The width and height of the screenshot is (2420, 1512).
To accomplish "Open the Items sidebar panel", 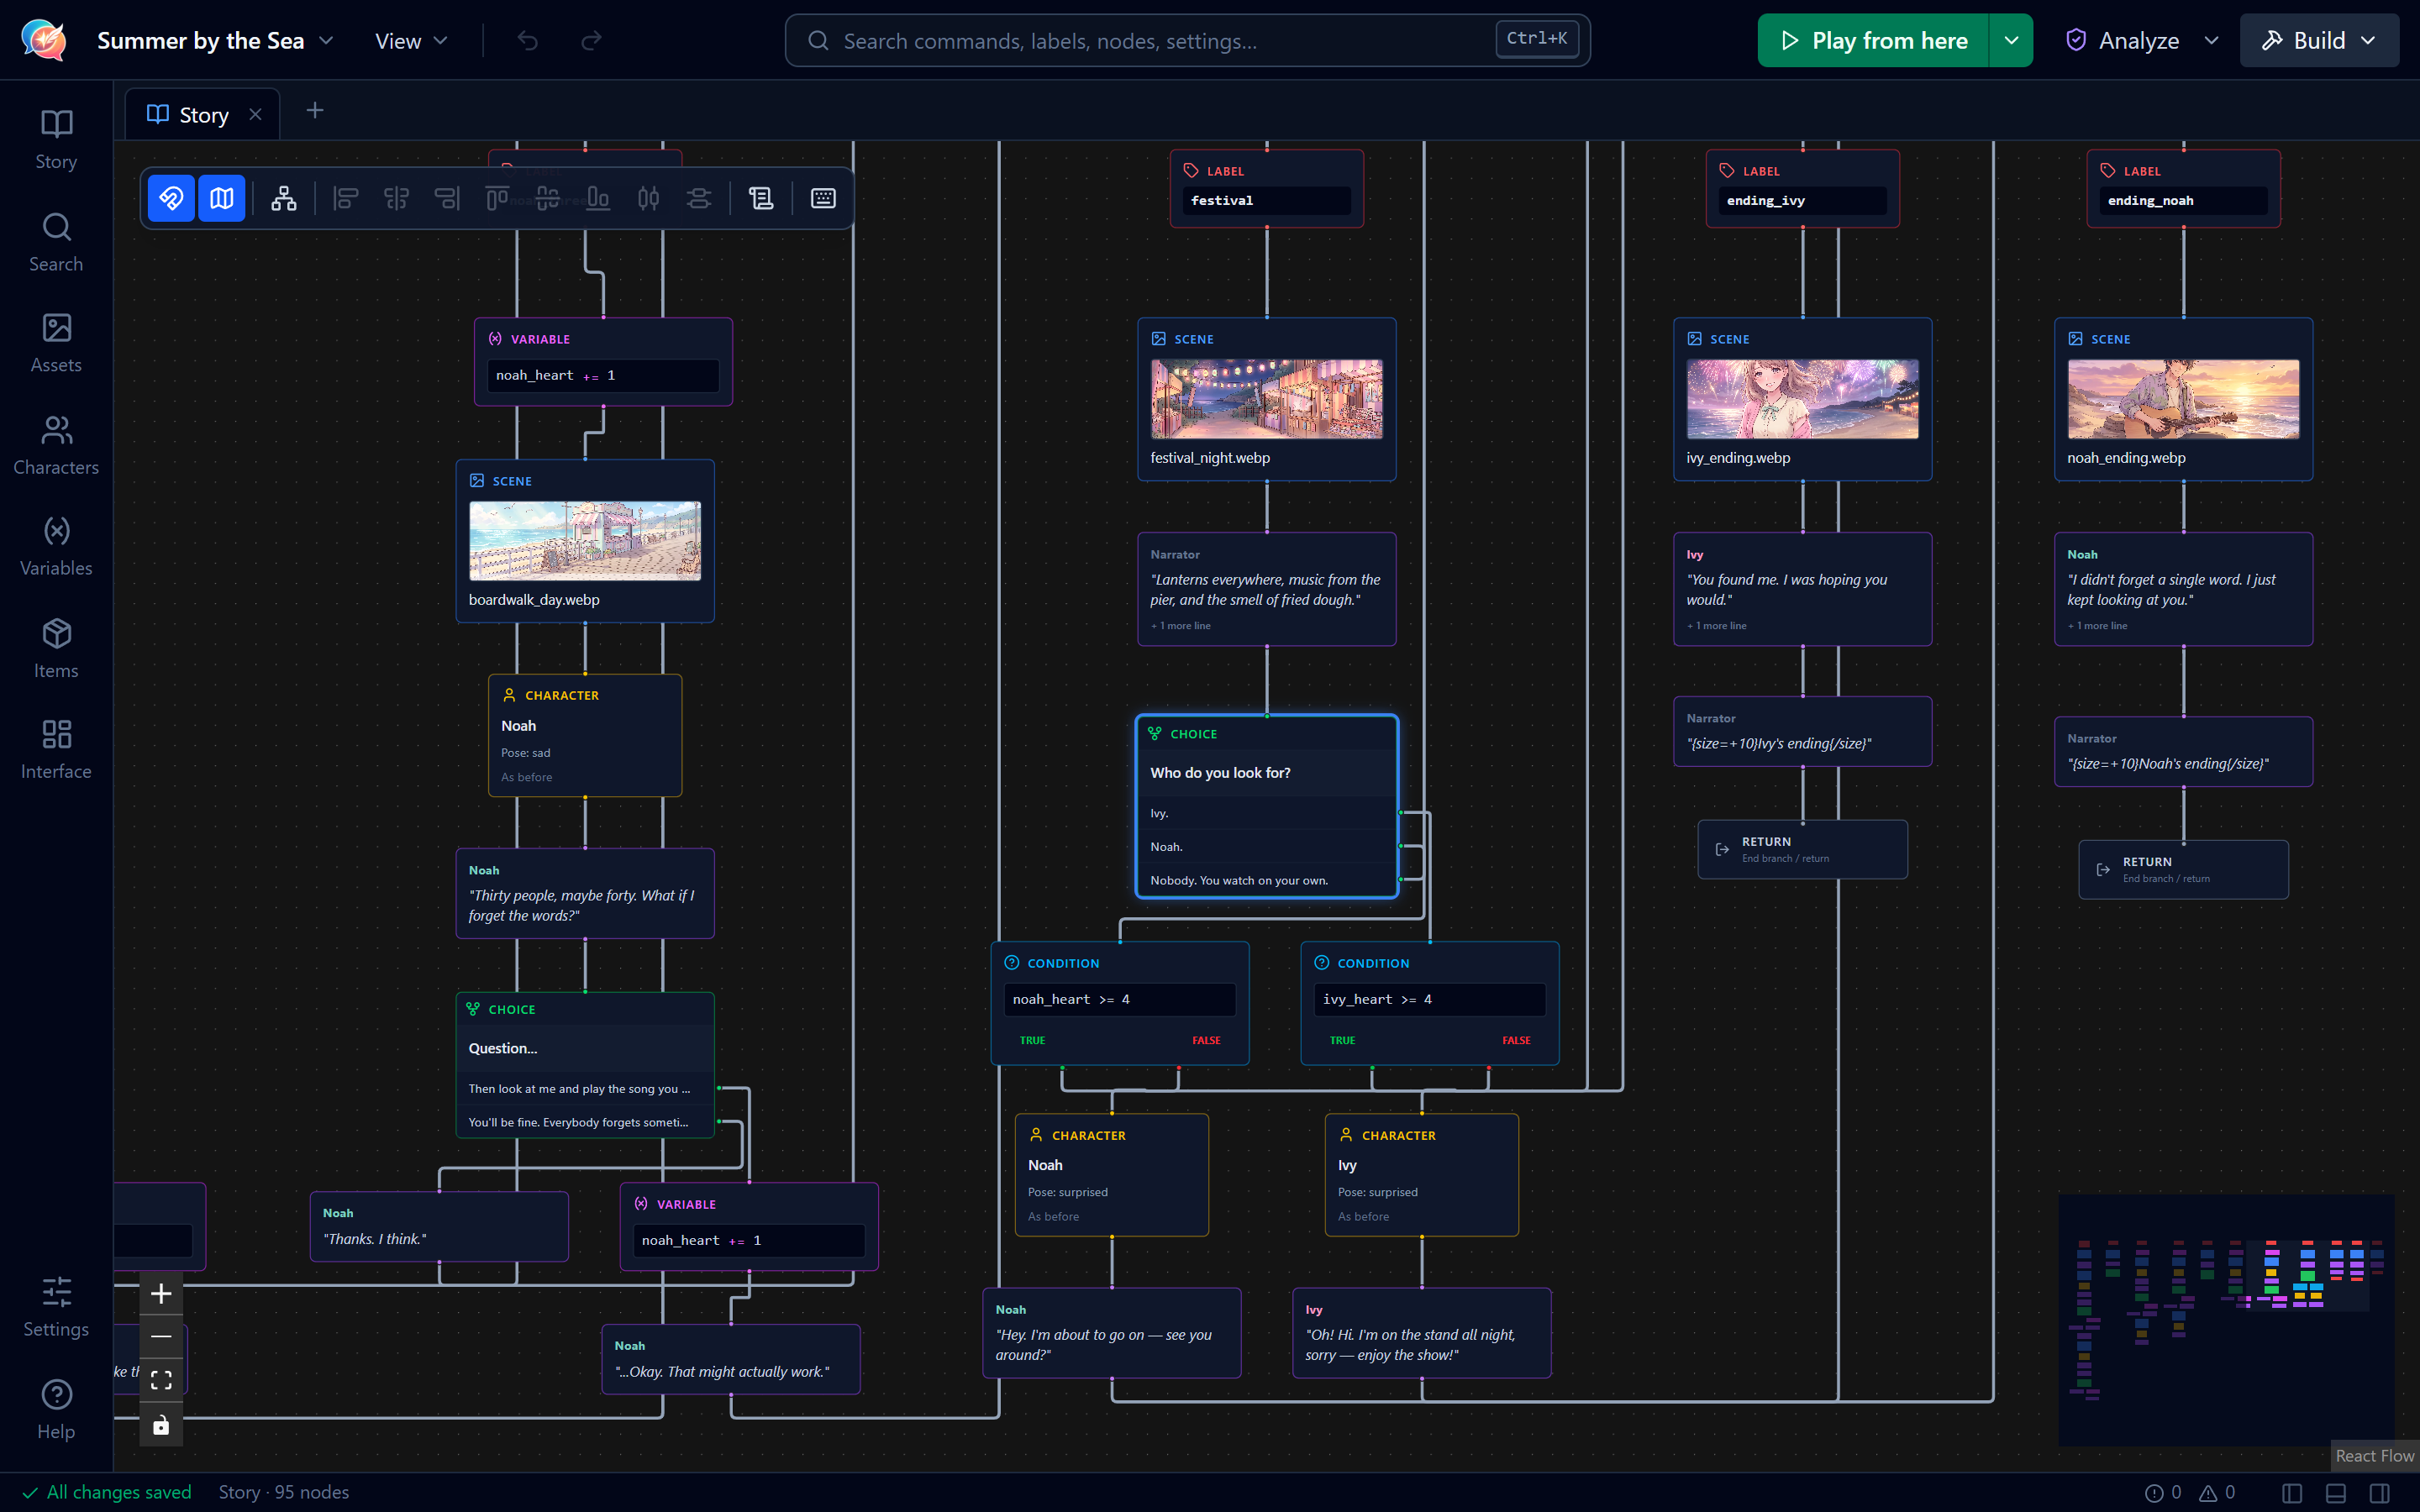I will click(56, 648).
